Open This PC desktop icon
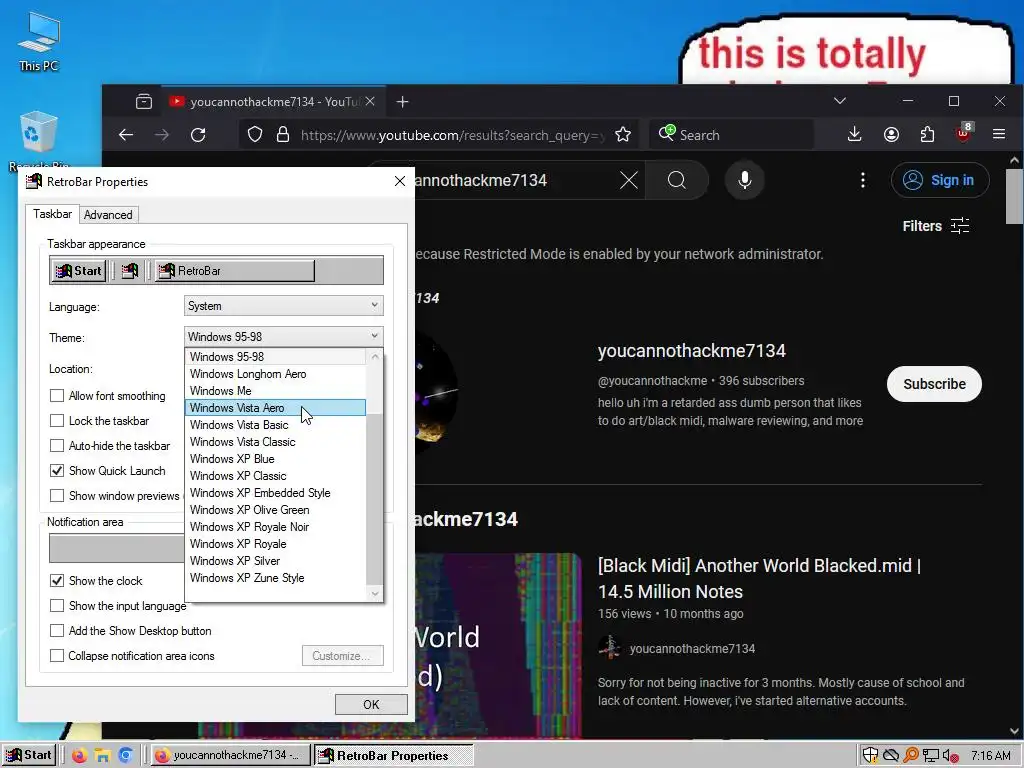The width and height of the screenshot is (1024, 768). (39, 42)
